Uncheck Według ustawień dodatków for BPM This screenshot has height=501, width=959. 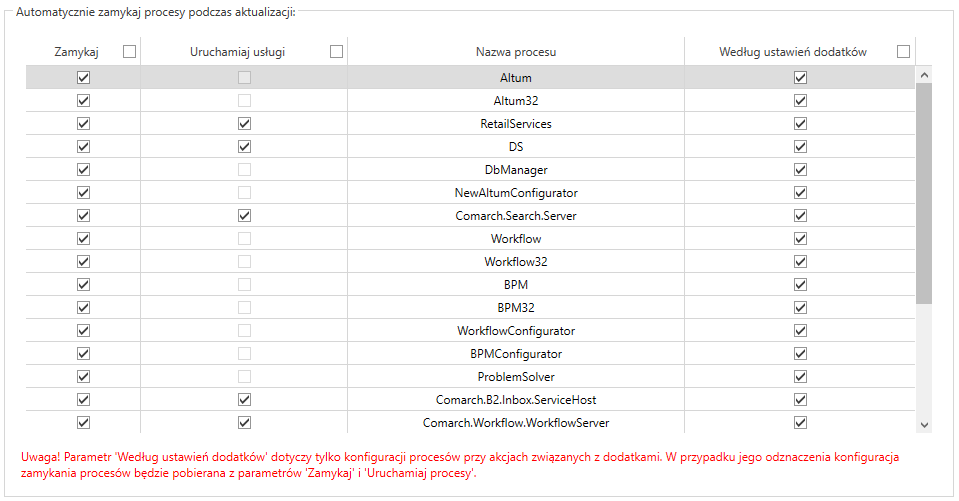800,284
